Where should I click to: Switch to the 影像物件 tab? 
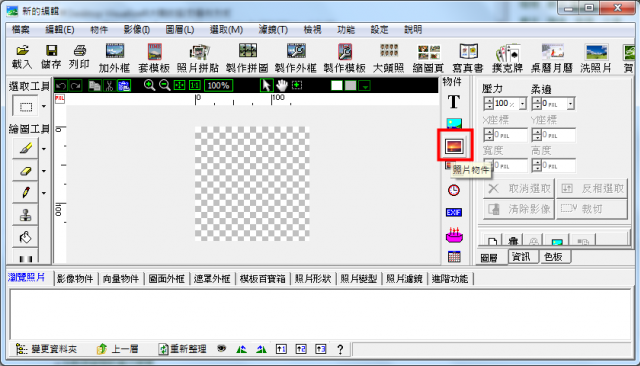(x=75, y=279)
